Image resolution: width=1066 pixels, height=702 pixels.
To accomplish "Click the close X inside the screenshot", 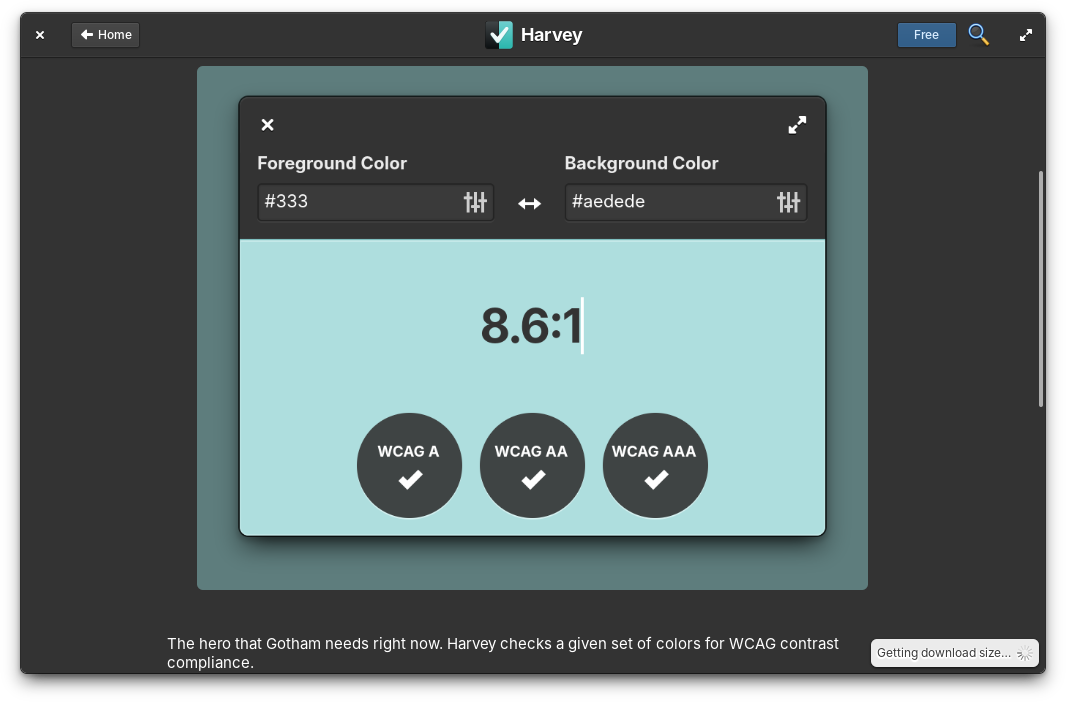I will pos(267,125).
